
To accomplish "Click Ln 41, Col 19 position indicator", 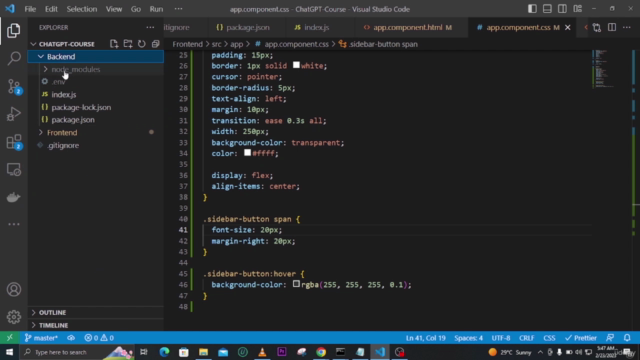I will 425,338.
